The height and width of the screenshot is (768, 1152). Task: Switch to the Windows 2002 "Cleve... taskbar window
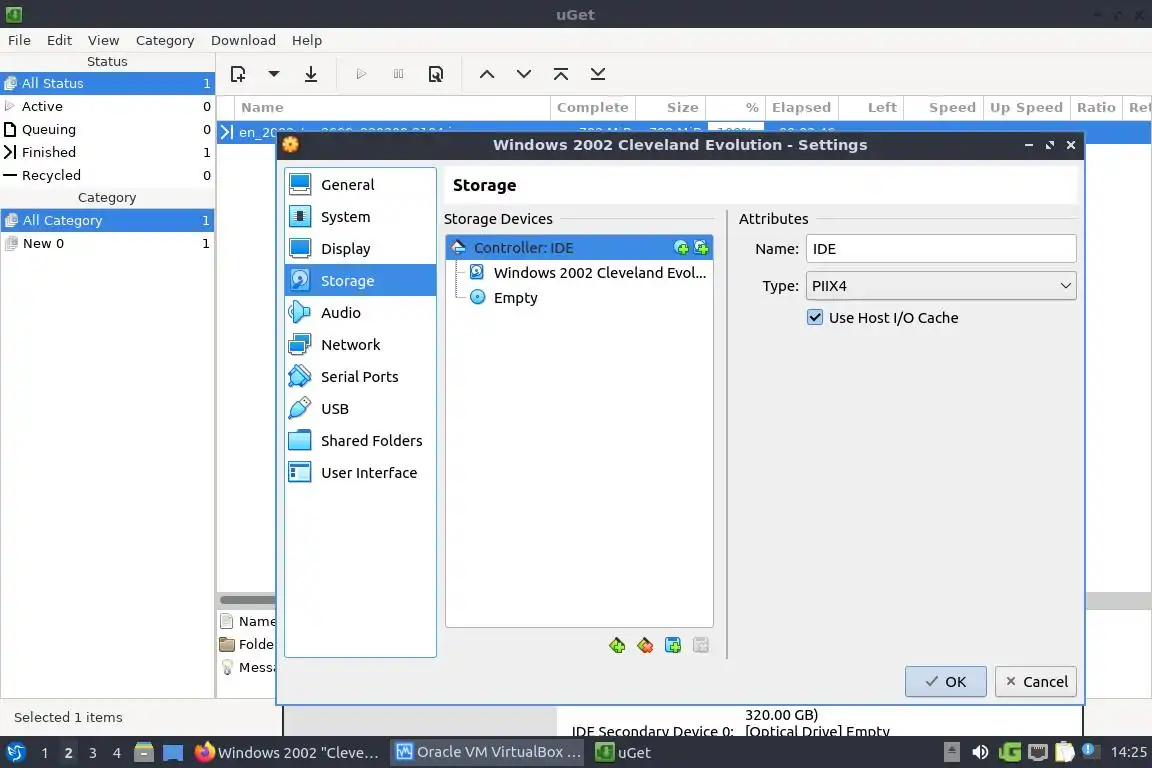tap(287, 753)
